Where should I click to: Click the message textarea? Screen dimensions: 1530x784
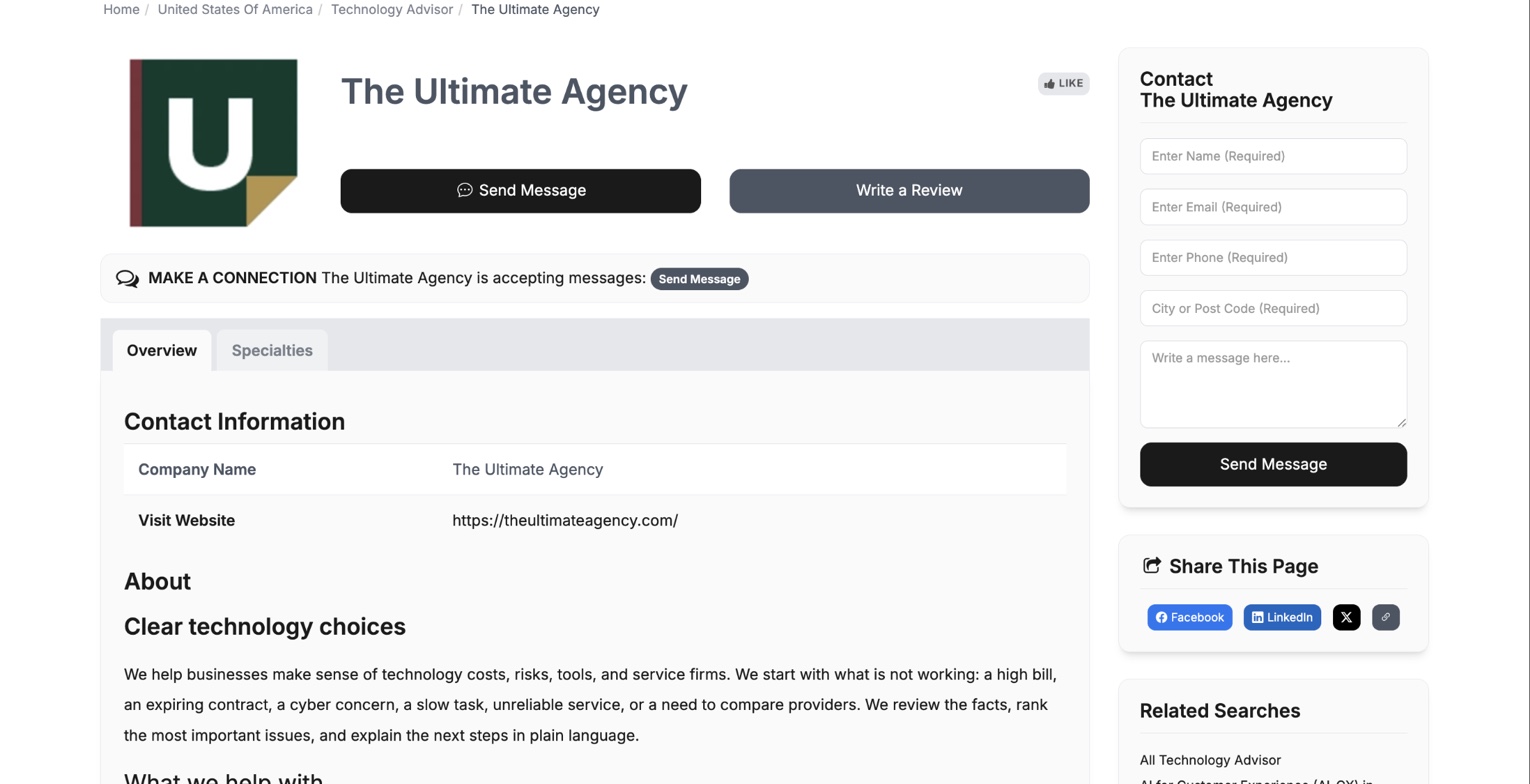click(1273, 385)
